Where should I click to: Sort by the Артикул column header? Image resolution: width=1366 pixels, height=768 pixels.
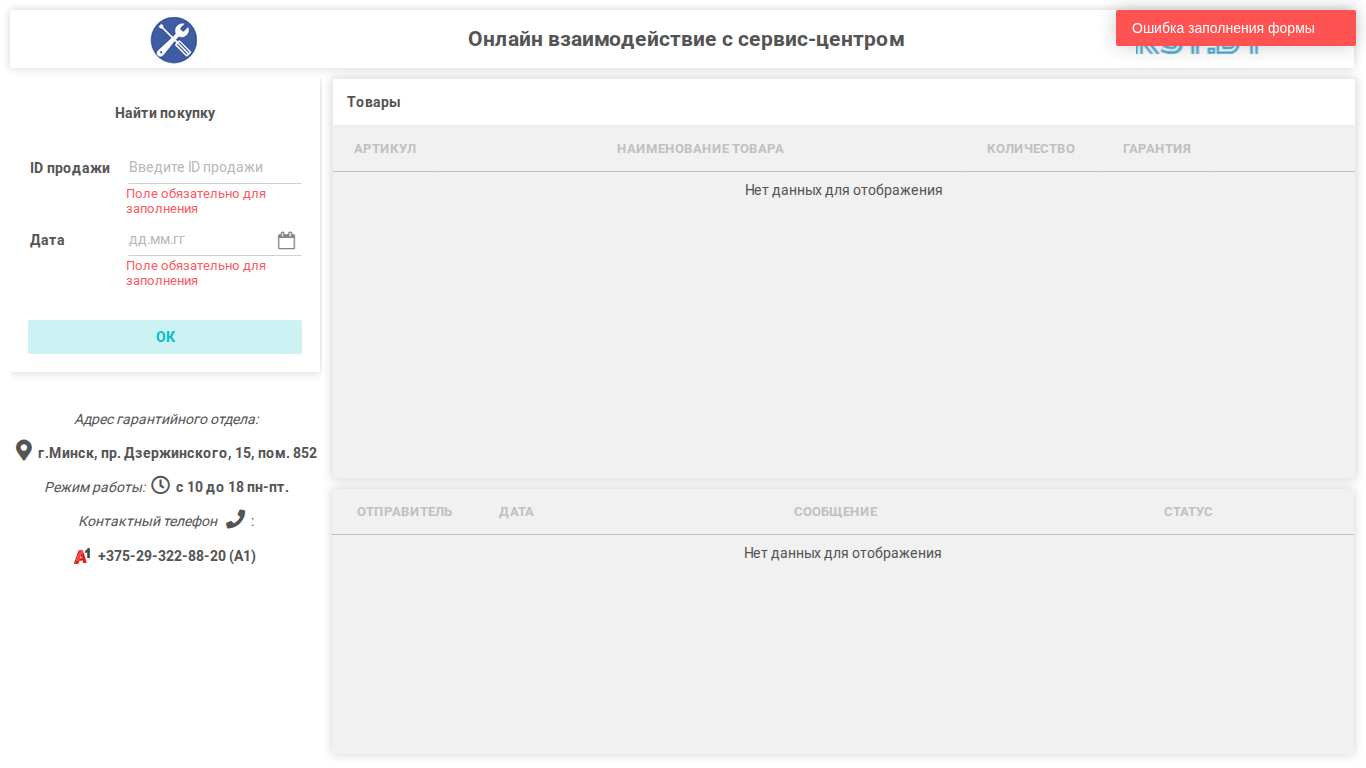click(x=385, y=149)
